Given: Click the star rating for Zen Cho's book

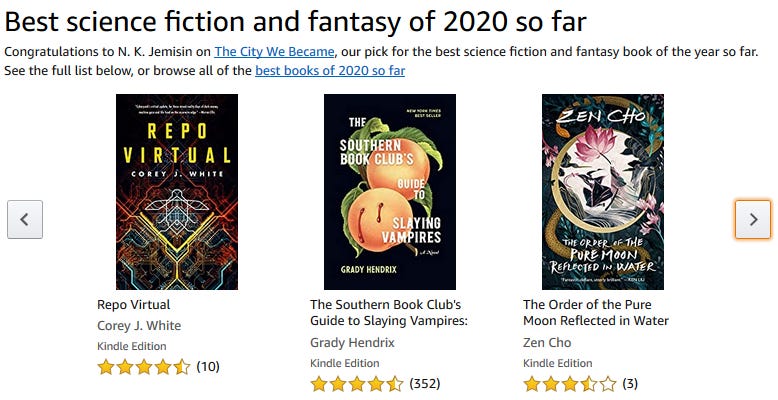Looking at the screenshot, I should 569,383.
